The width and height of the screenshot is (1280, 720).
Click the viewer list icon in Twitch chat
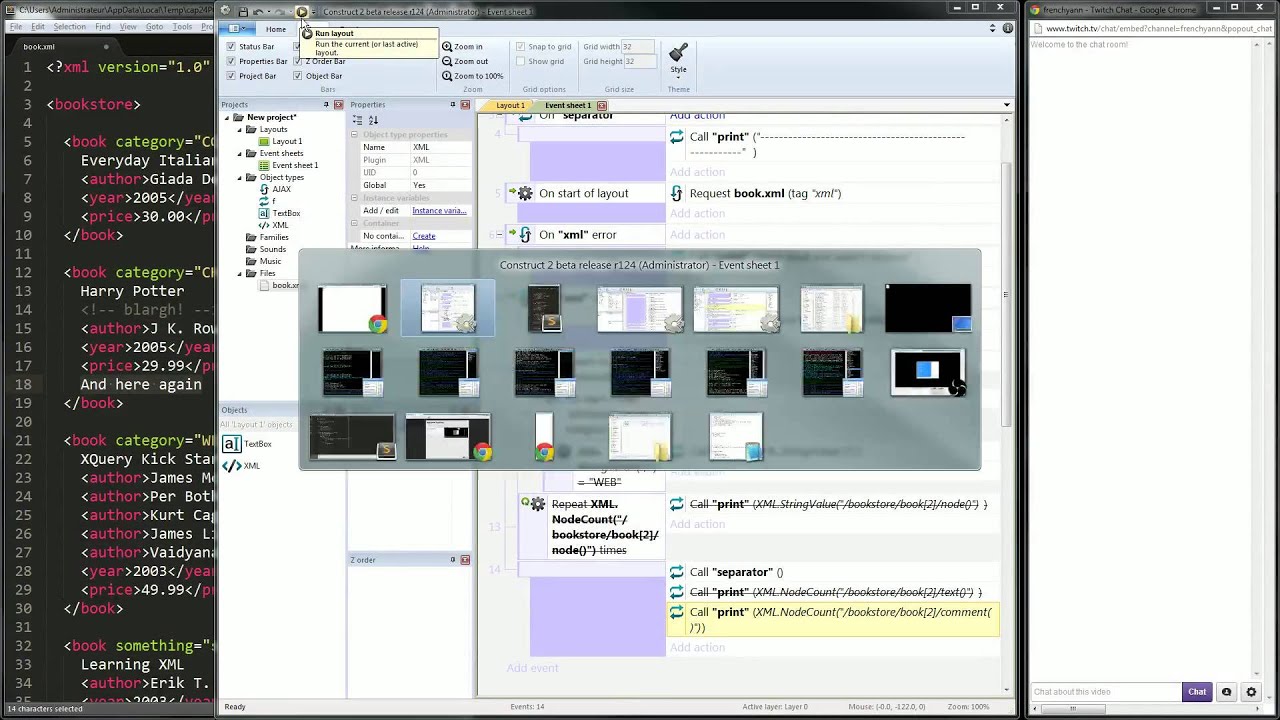[1227, 692]
